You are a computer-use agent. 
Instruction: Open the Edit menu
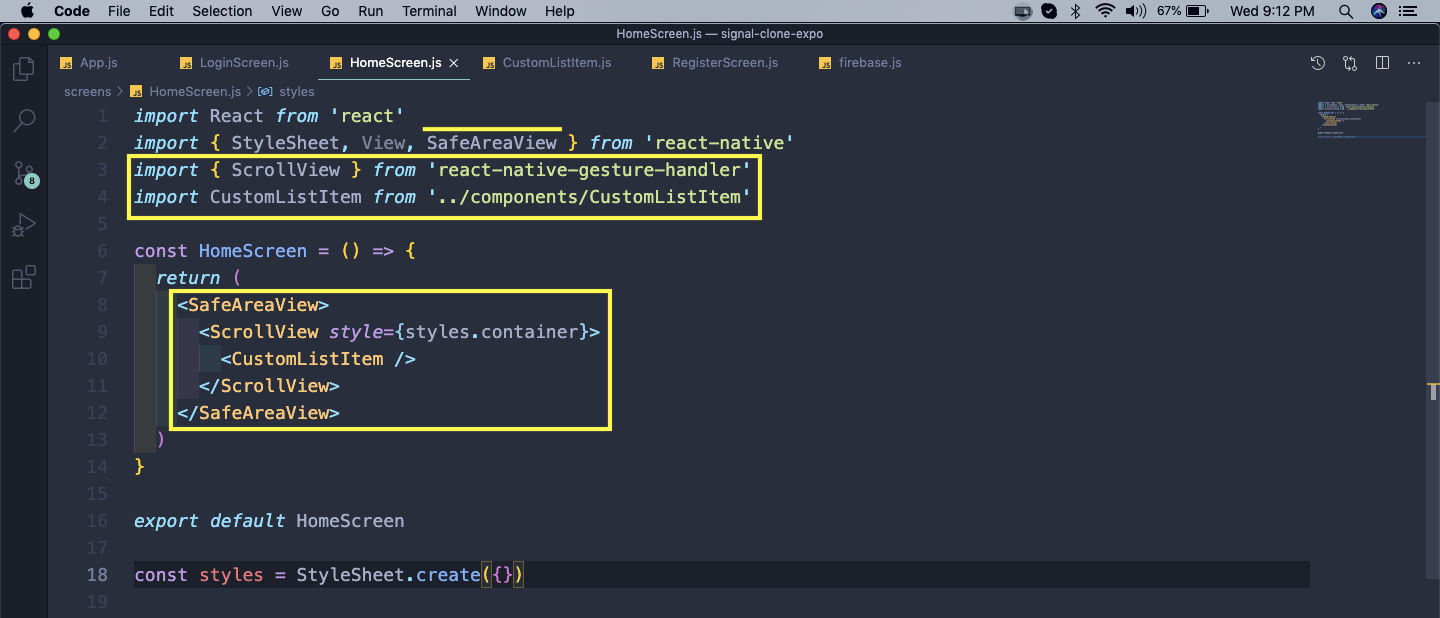tap(161, 11)
